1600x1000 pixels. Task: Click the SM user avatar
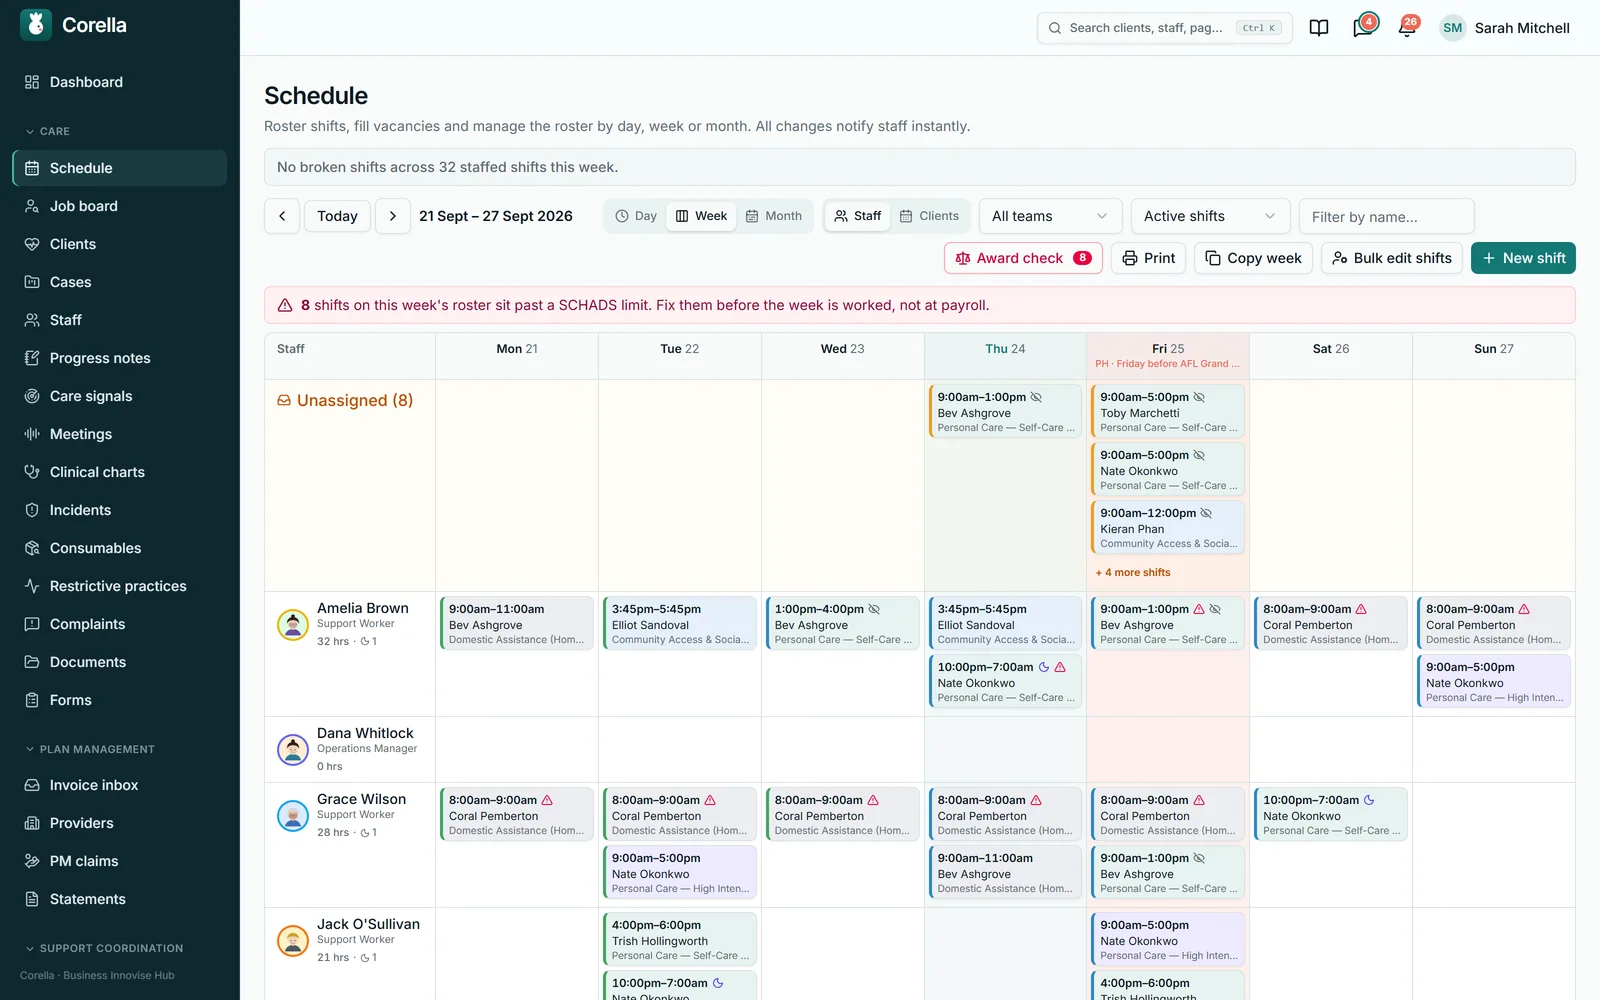tap(1453, 28)
